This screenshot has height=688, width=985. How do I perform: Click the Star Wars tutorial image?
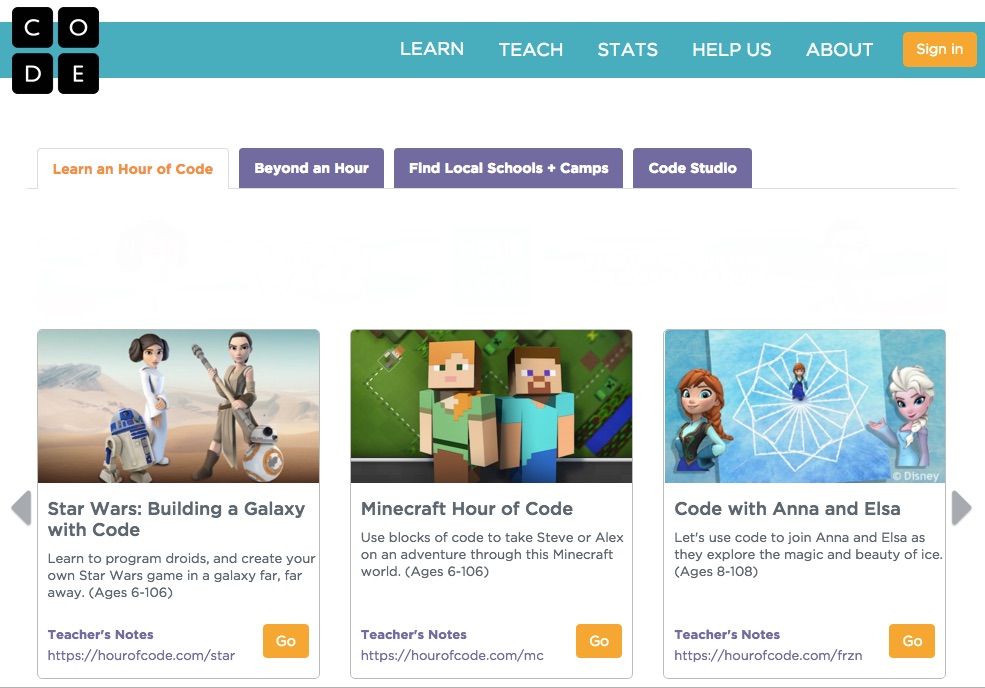pos(178,407)
